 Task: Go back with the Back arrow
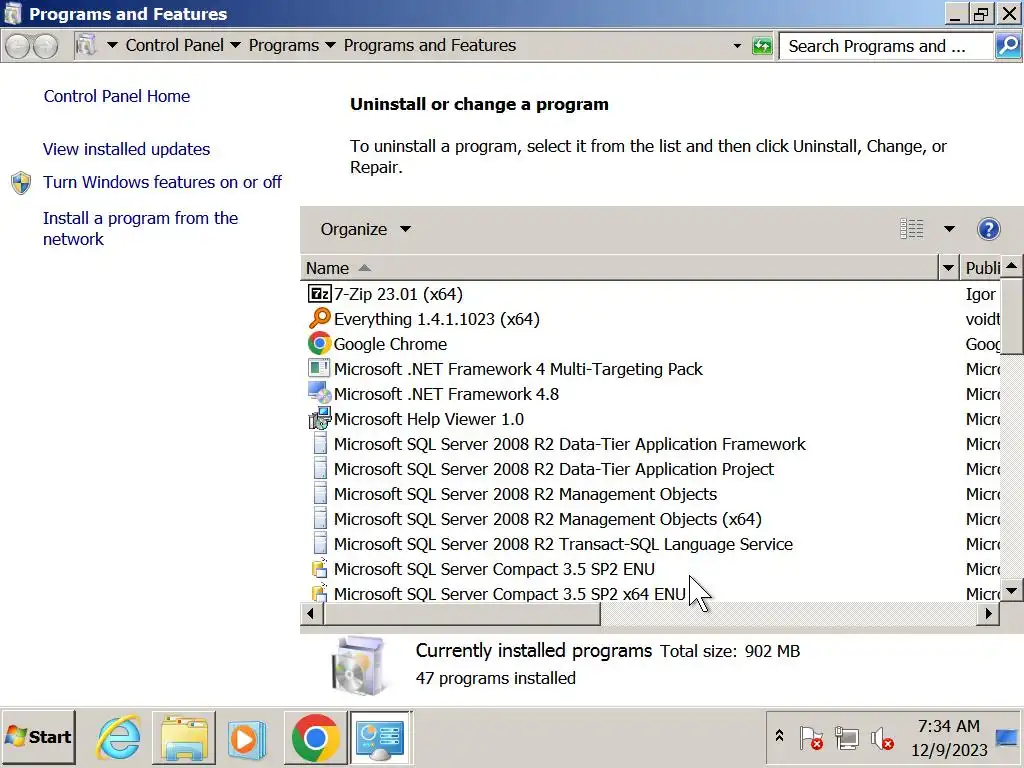click(x=19, y=46)
